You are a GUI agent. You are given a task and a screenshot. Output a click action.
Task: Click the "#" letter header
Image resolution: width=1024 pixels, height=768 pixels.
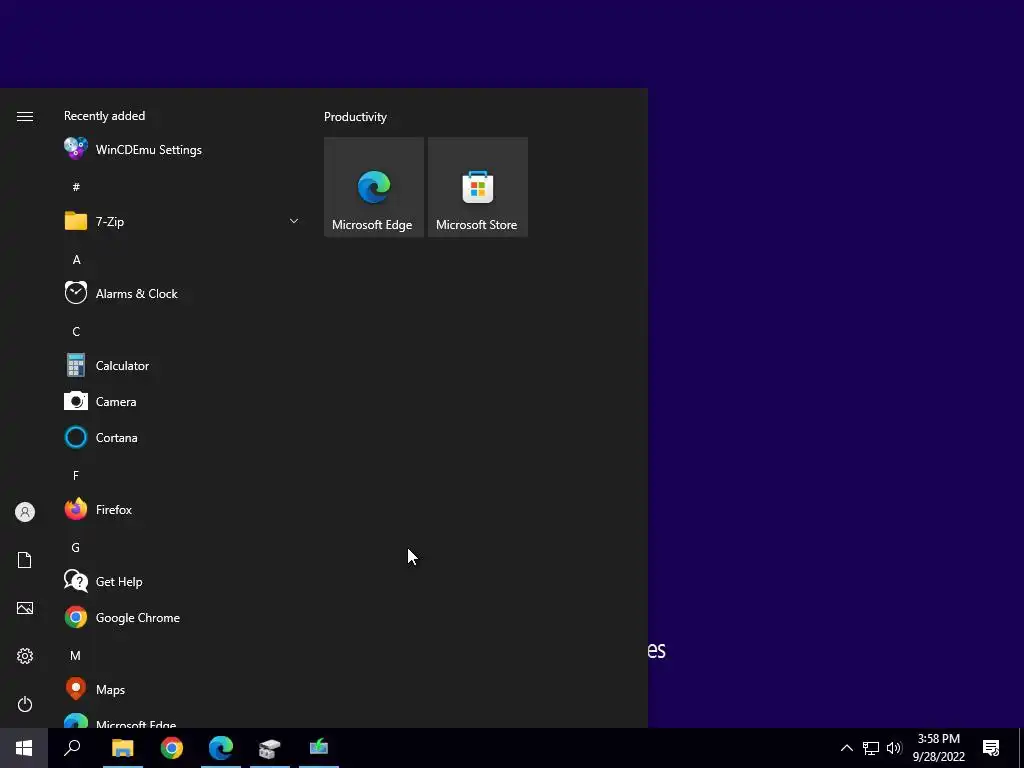pyautogui.click(x=76, y=187)
